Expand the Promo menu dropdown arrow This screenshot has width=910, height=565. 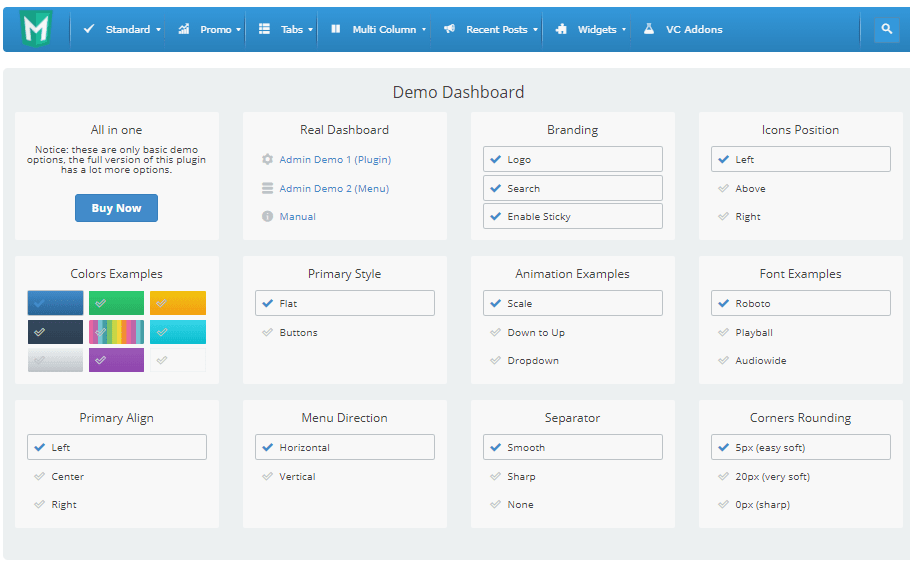coord(238,30)
